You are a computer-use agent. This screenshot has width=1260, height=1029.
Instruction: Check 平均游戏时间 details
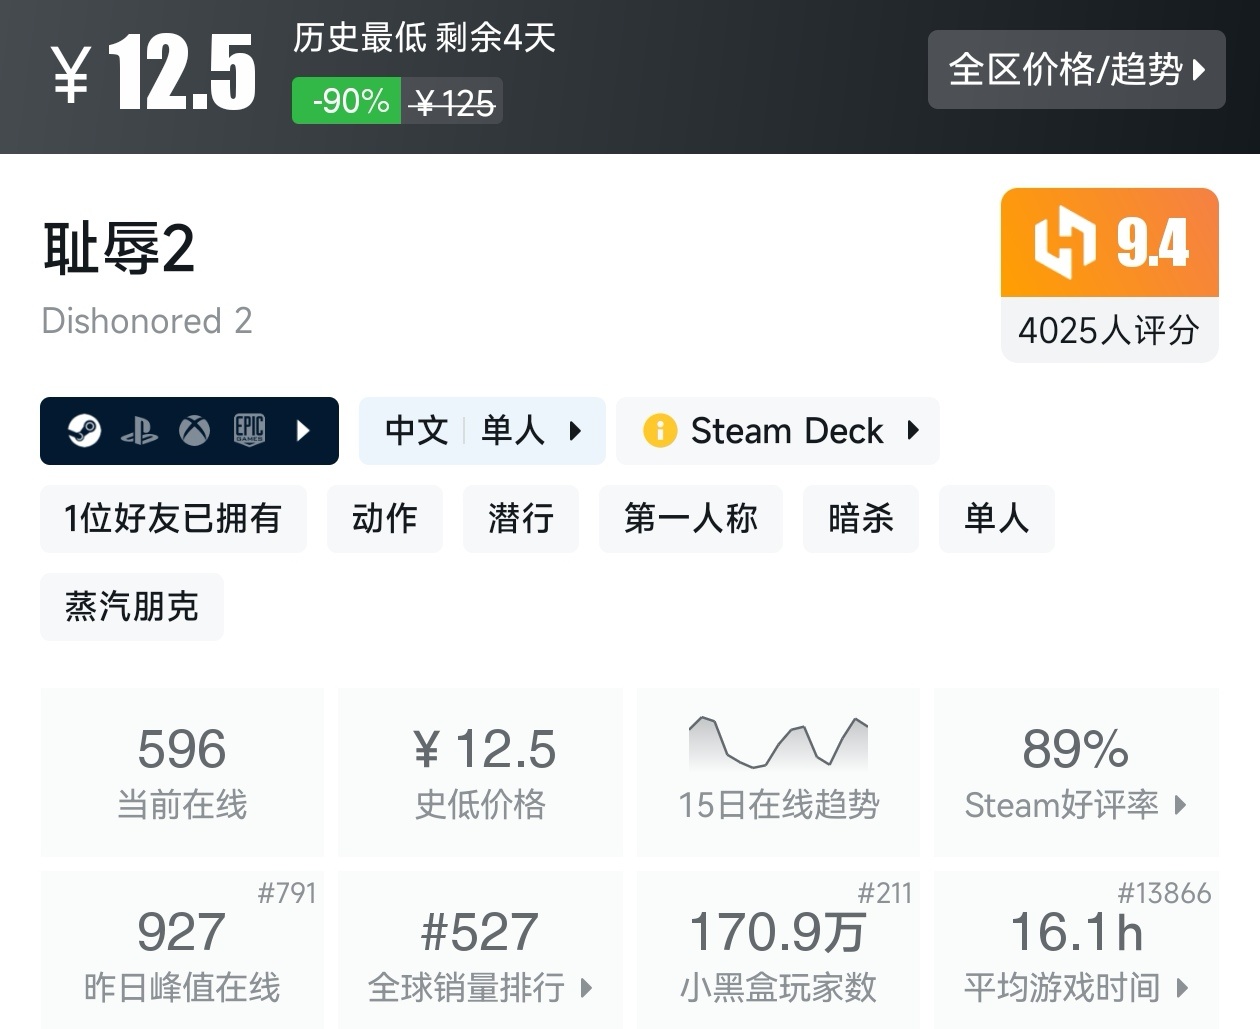point(1070,987)
